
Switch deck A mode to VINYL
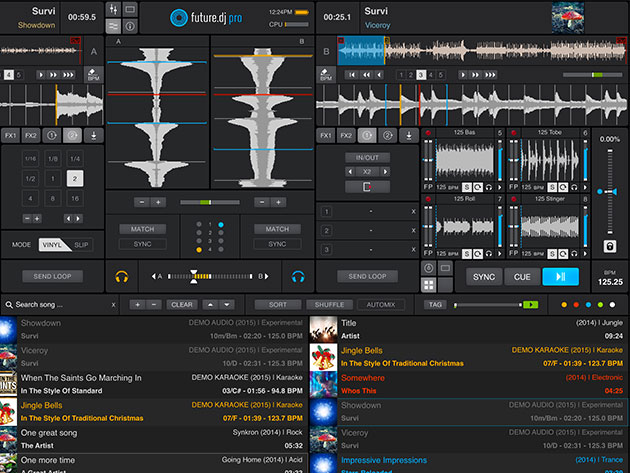[53, 245]
